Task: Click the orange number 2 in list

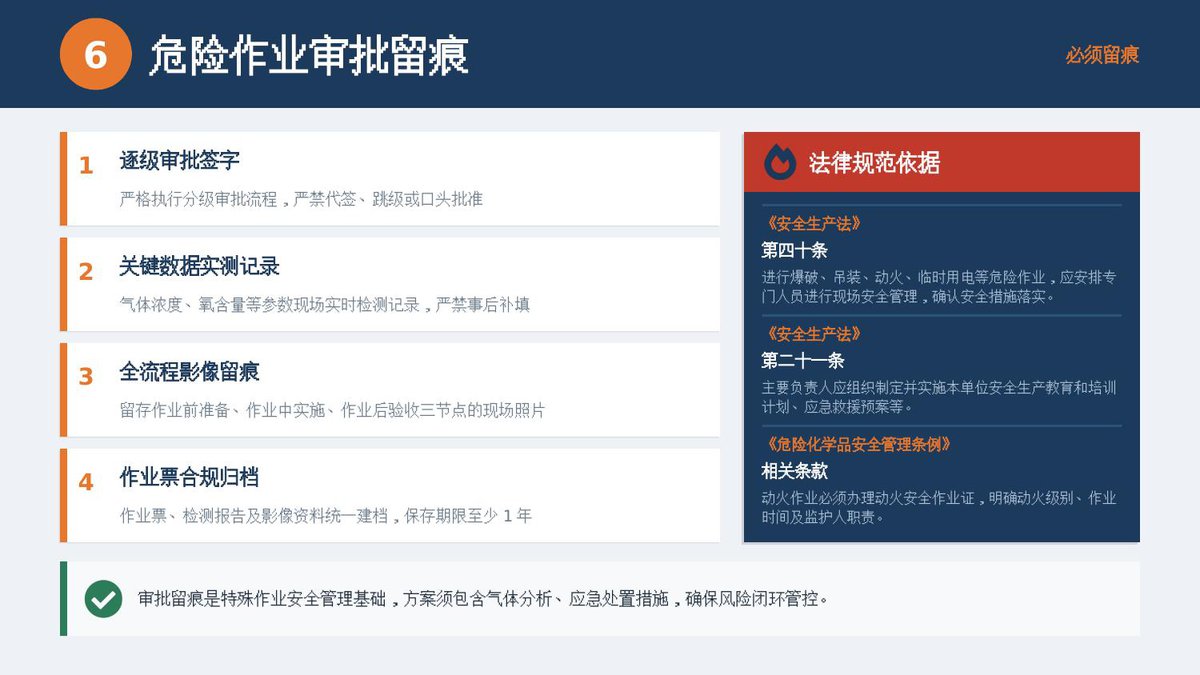Action: [x=86, y=272]
